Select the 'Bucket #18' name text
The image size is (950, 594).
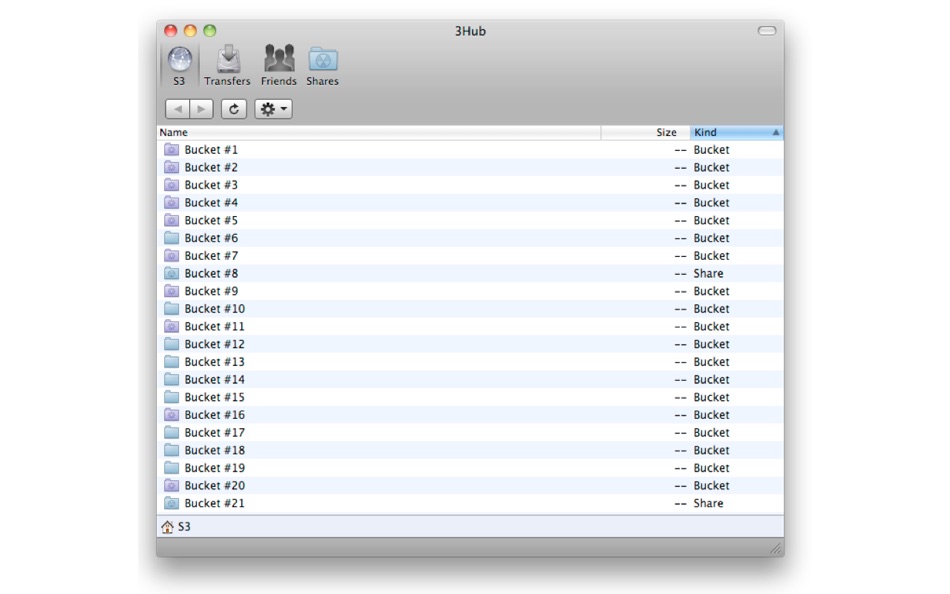click(x=214, y=450)
